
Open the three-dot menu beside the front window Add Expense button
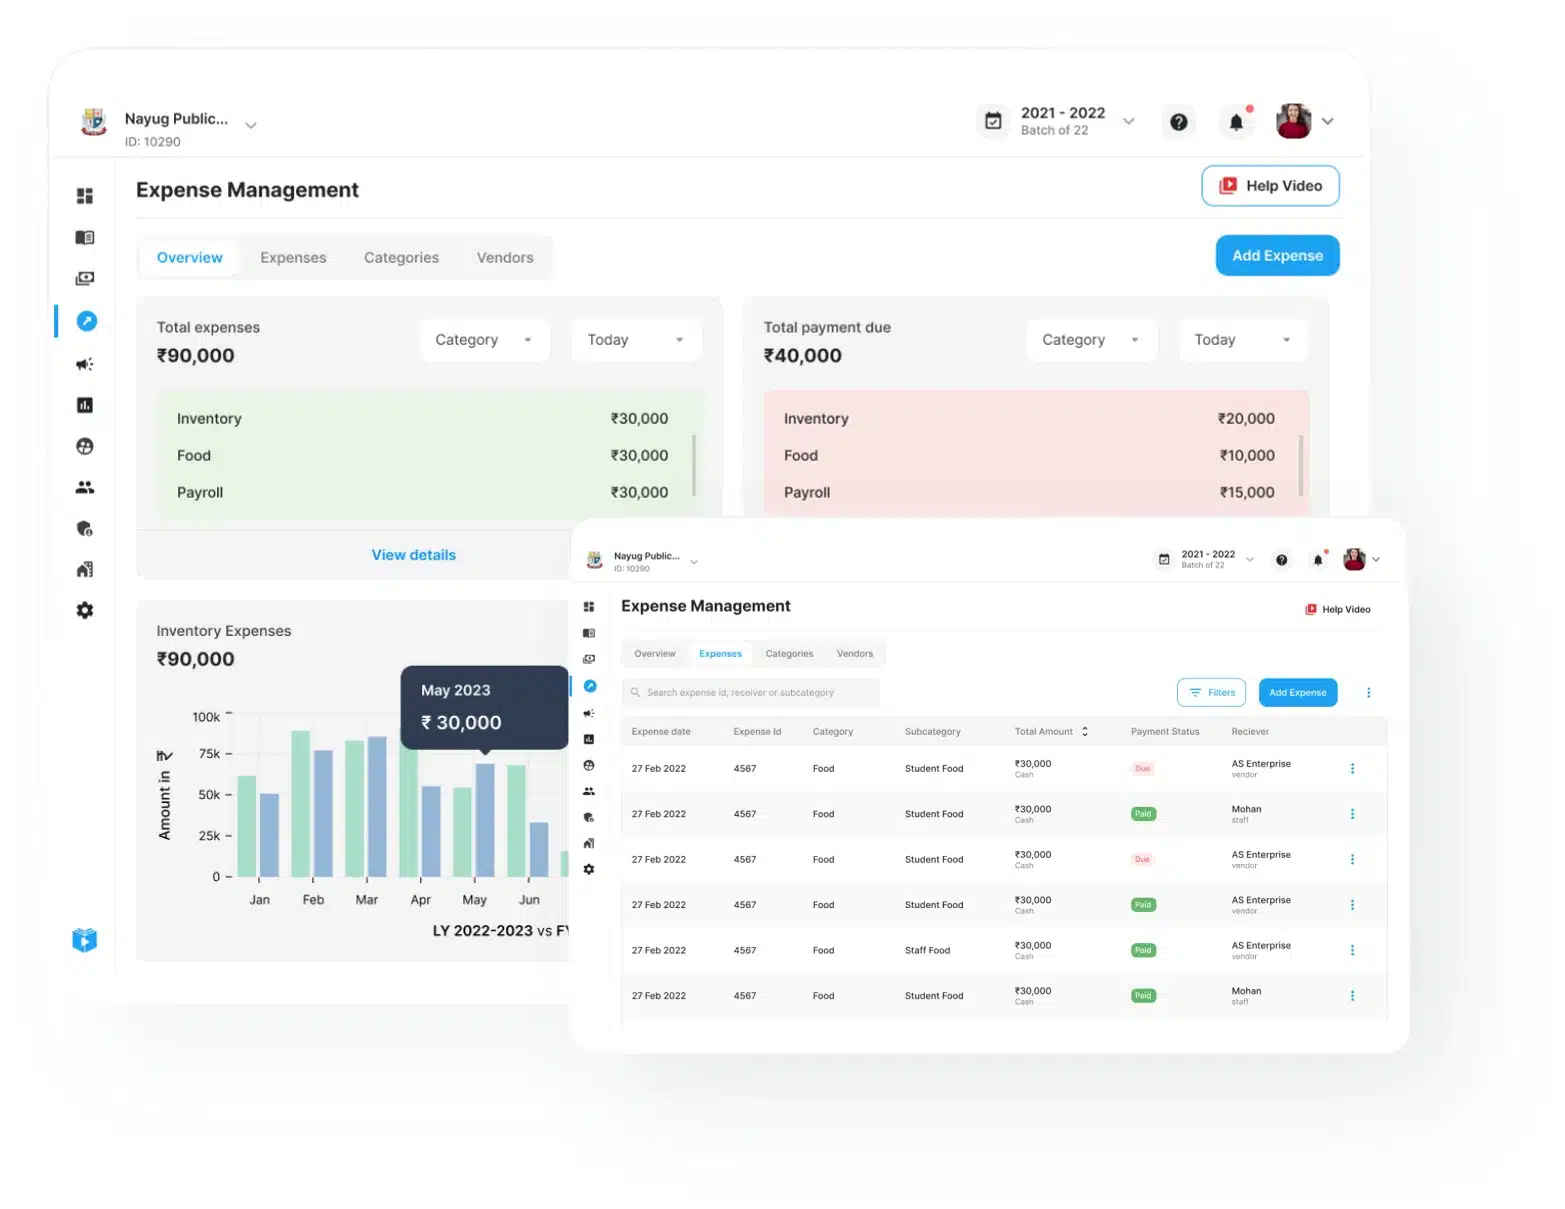(1369, 692)
